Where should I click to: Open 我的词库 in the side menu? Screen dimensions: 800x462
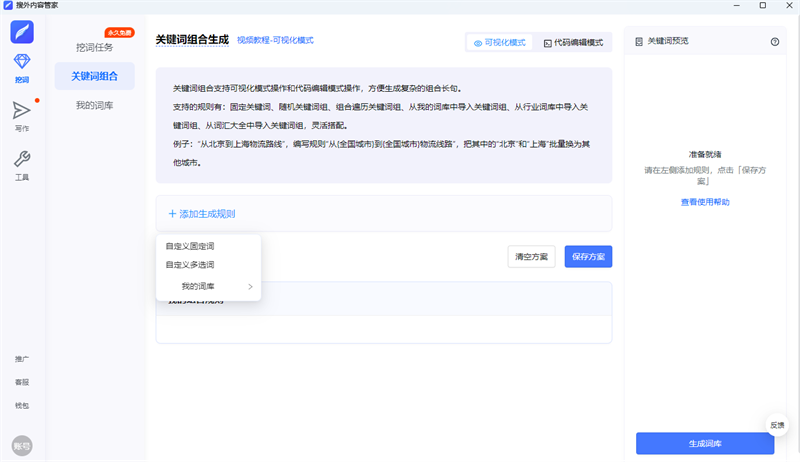(x=94, y=106)
